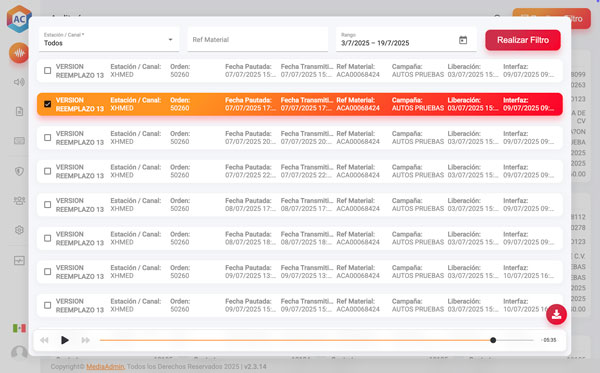Open the activity monitor sidebar icon
Screen dimensions: 600x373
[19, 261]
